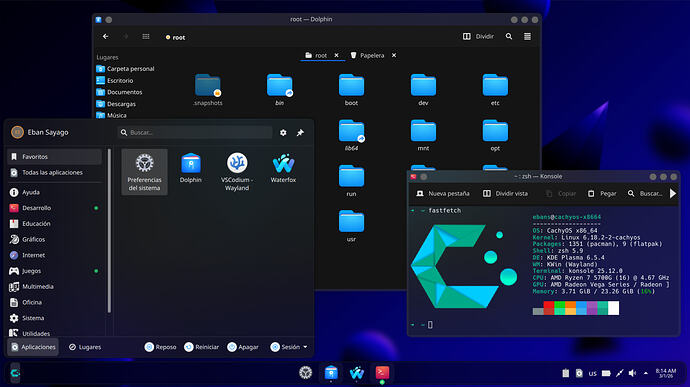This screenshot has height=387, width=690.
Task: Open the Oficina category
Action: (54, 302)
